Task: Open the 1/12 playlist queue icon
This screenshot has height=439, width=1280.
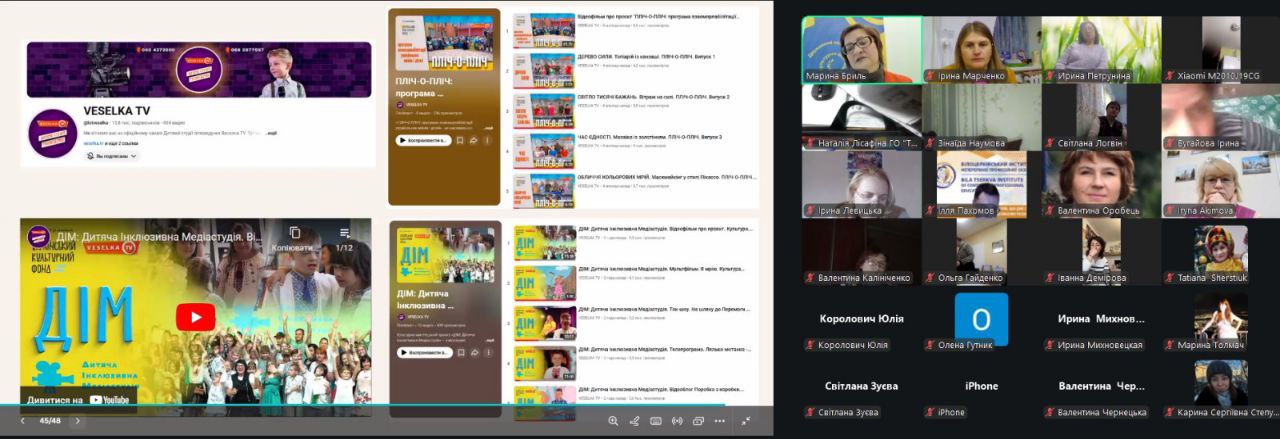Action: coord(345,234)
